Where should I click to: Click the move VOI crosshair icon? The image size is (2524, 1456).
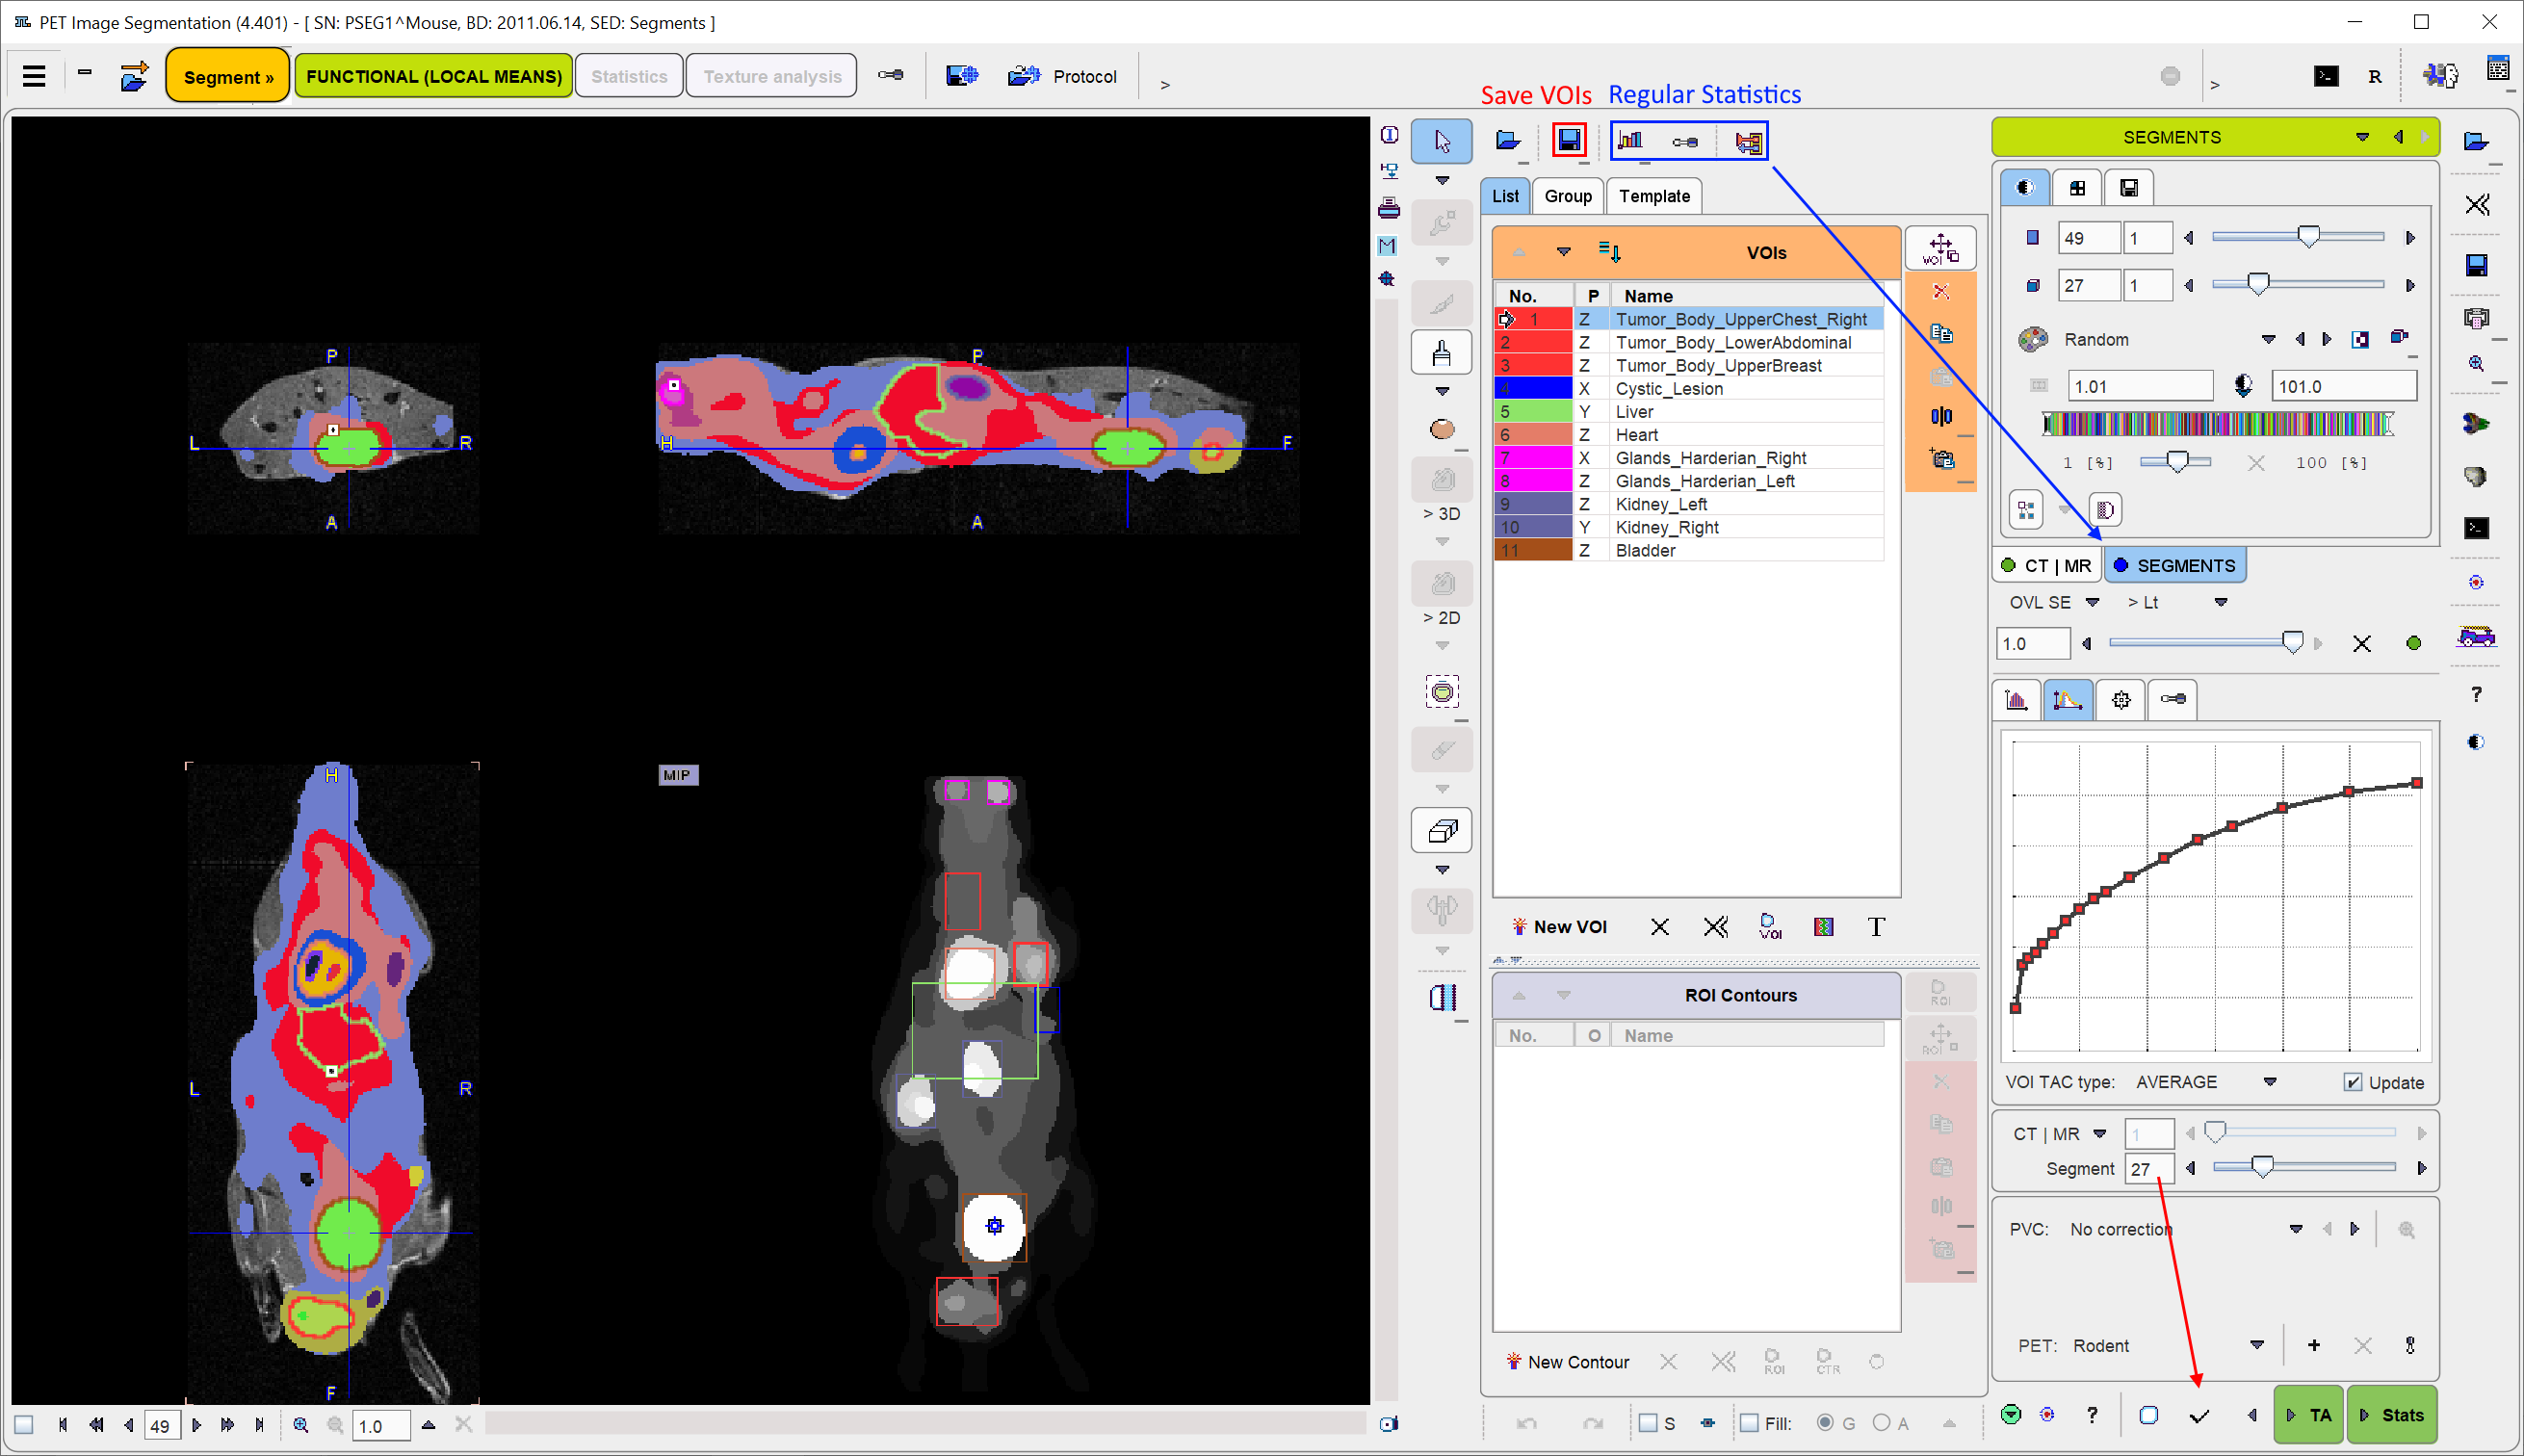tap(1940, 249)
